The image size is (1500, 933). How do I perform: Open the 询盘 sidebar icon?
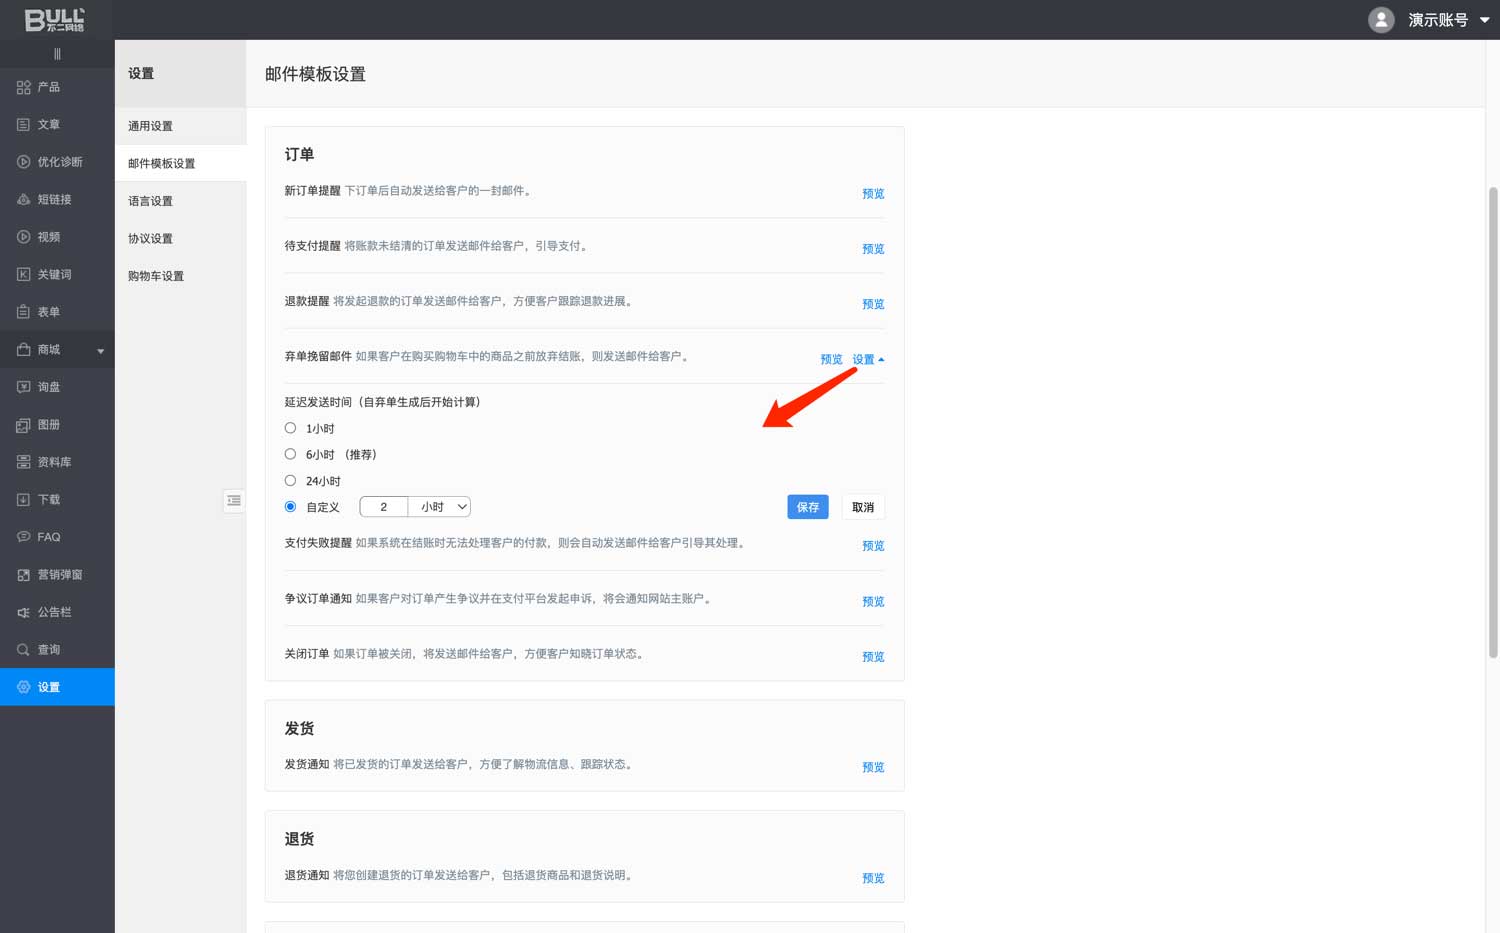point(24,387)
